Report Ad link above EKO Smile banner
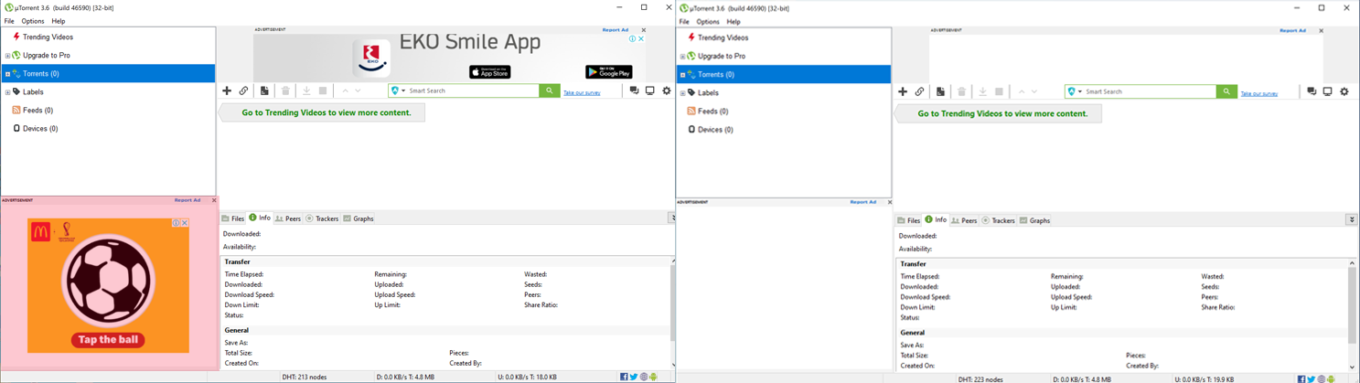This screenshot has width=1360, height=383. pos(615,30)
